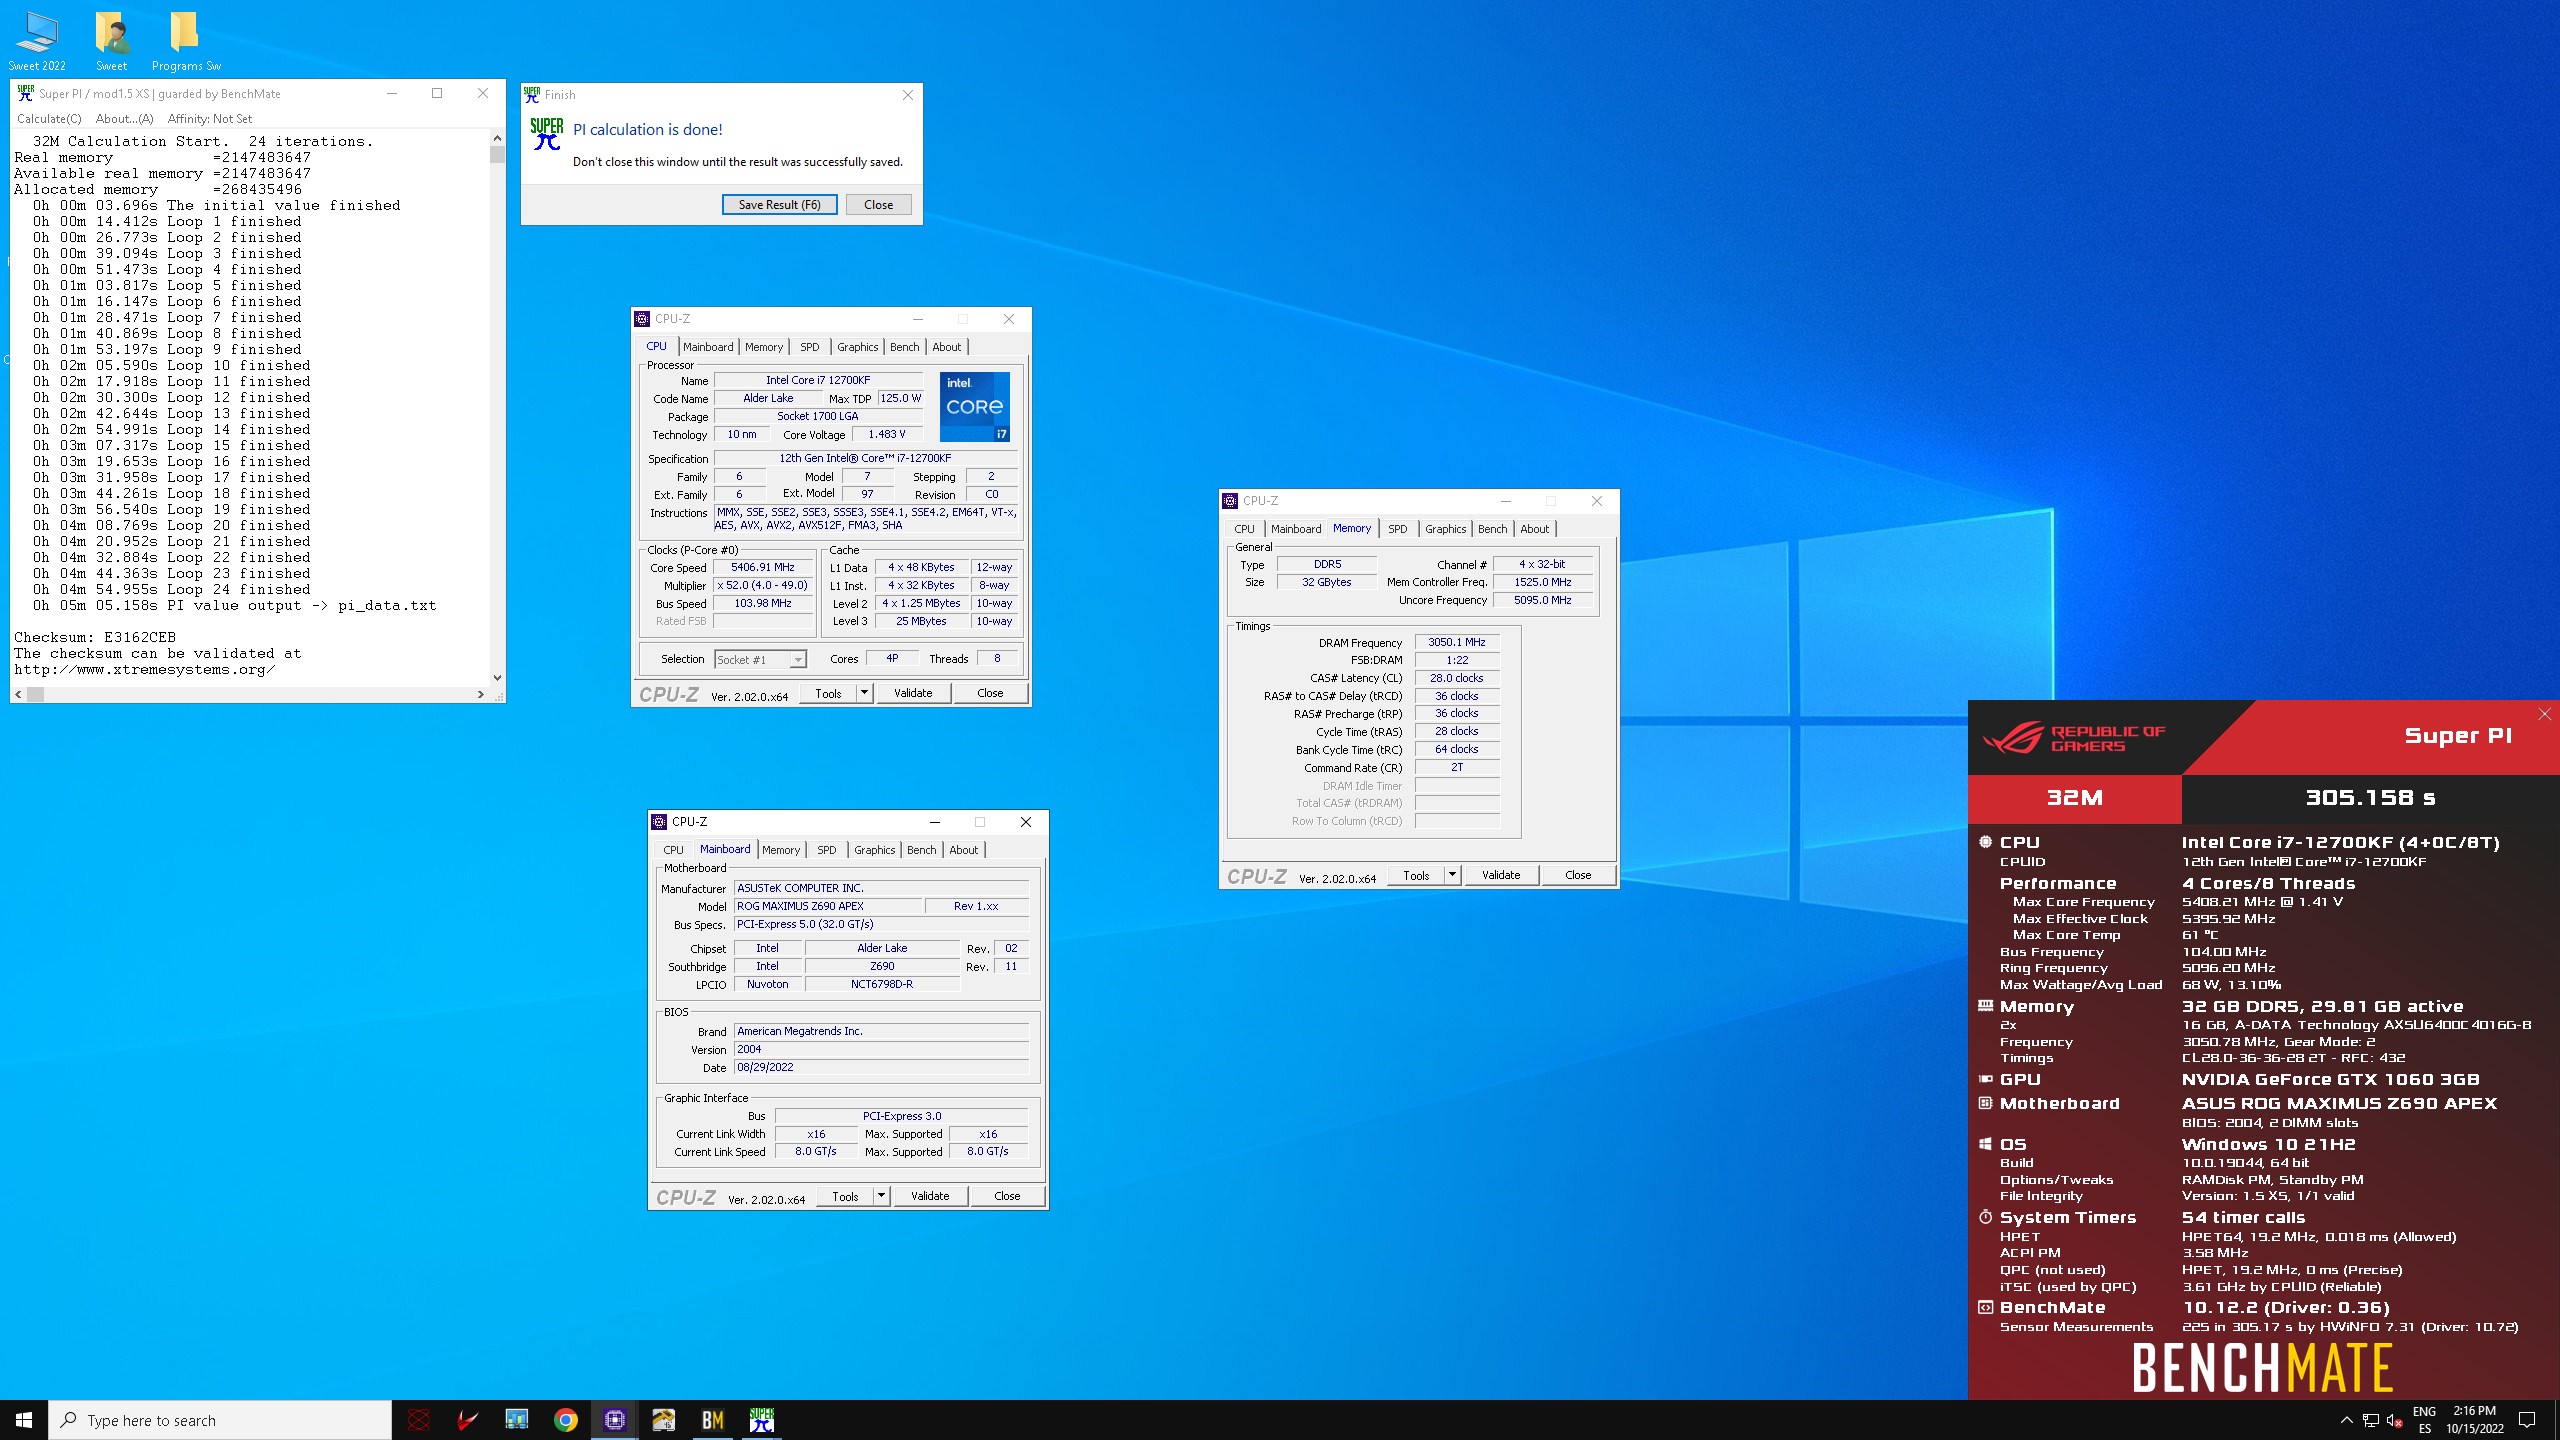The image size is (2560, 1440).
Task: Click the taskbar search box
Action: 220,1420
